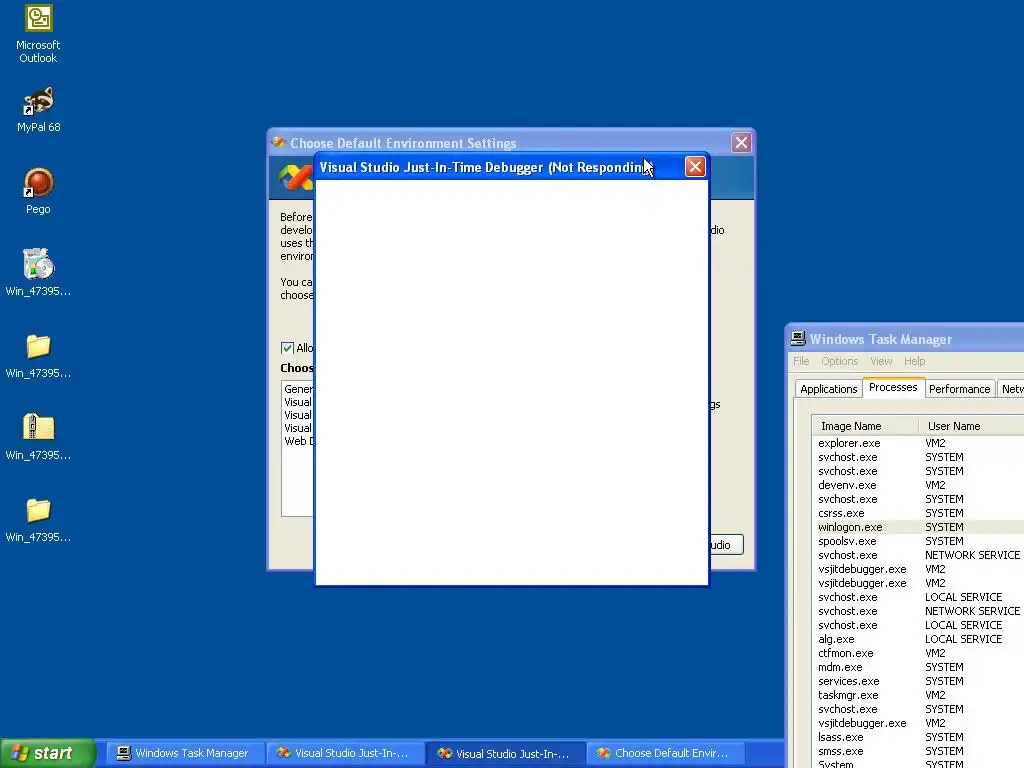This screenshot has width=1024, height=768.
Task: Select the Gener... entry in settings list
Action: tap(298, 389)
